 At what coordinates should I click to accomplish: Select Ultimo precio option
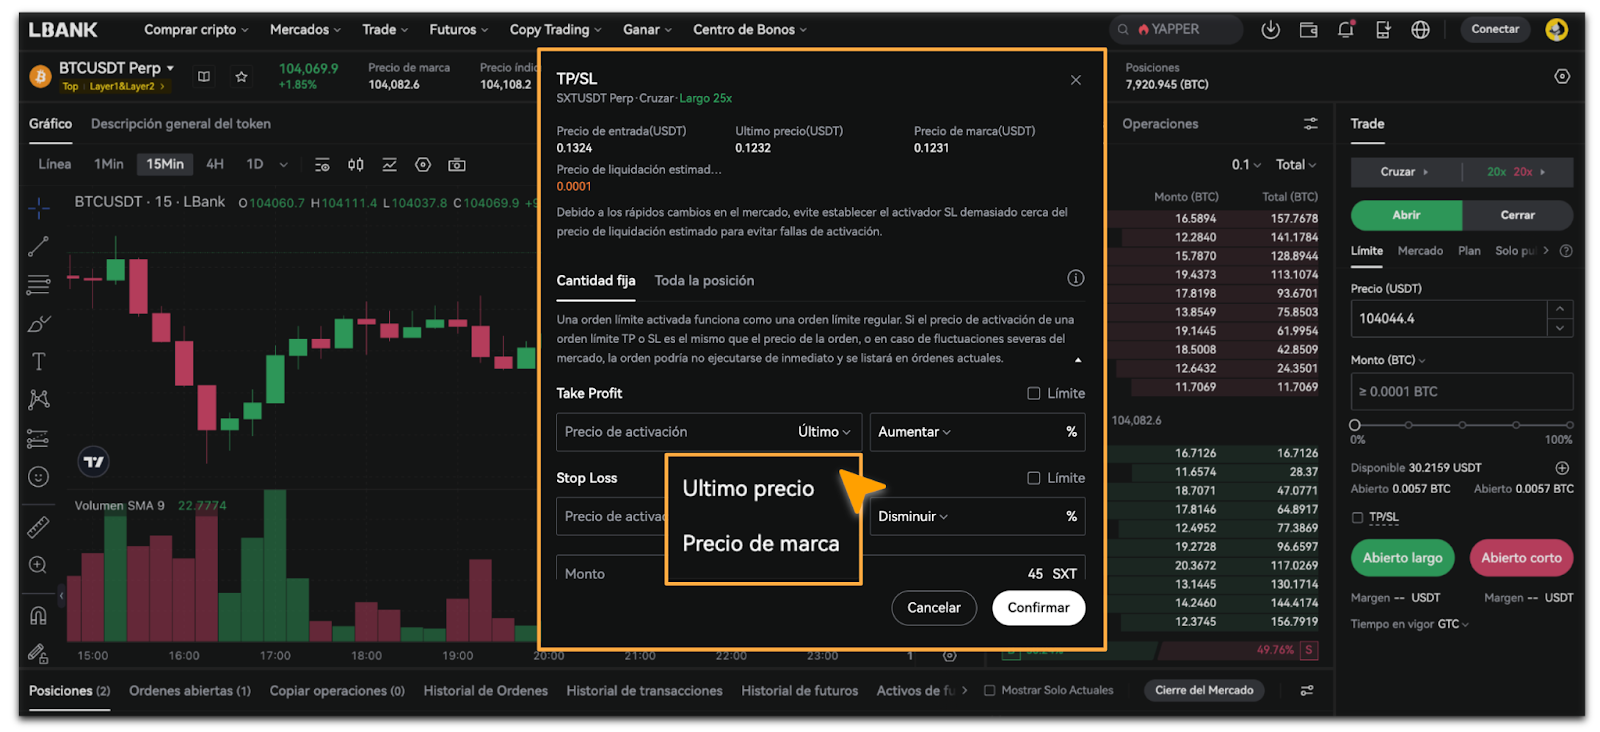[x=748, y=488]
